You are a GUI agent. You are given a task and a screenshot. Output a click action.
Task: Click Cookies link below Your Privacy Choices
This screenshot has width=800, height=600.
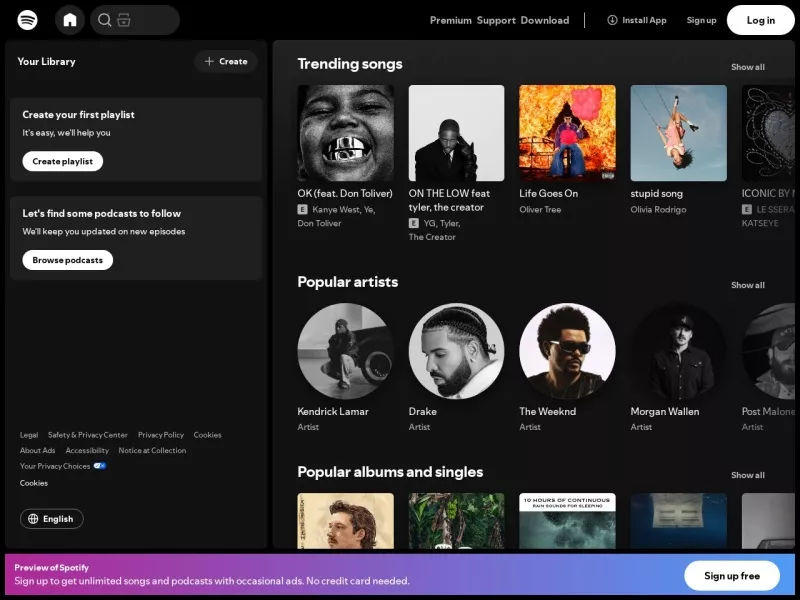34,483
